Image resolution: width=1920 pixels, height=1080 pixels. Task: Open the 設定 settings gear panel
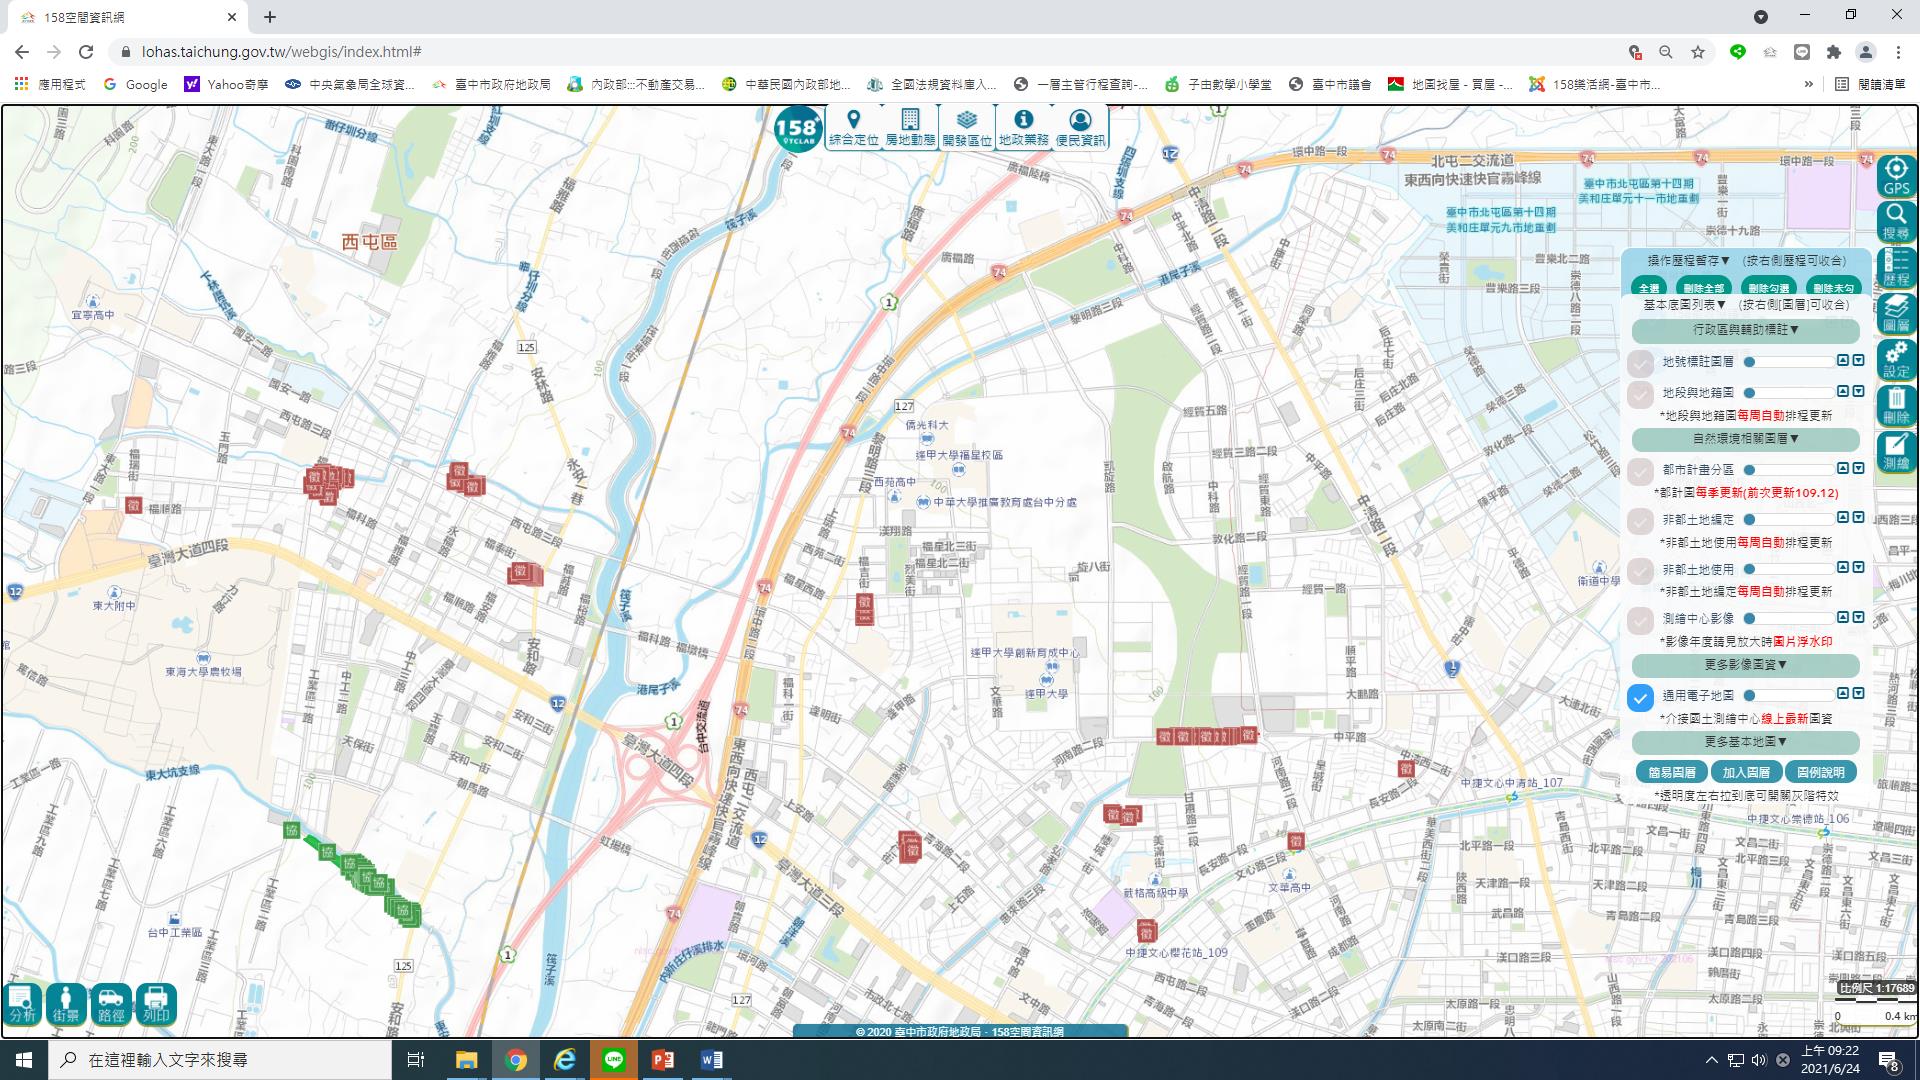(1896, 358)
